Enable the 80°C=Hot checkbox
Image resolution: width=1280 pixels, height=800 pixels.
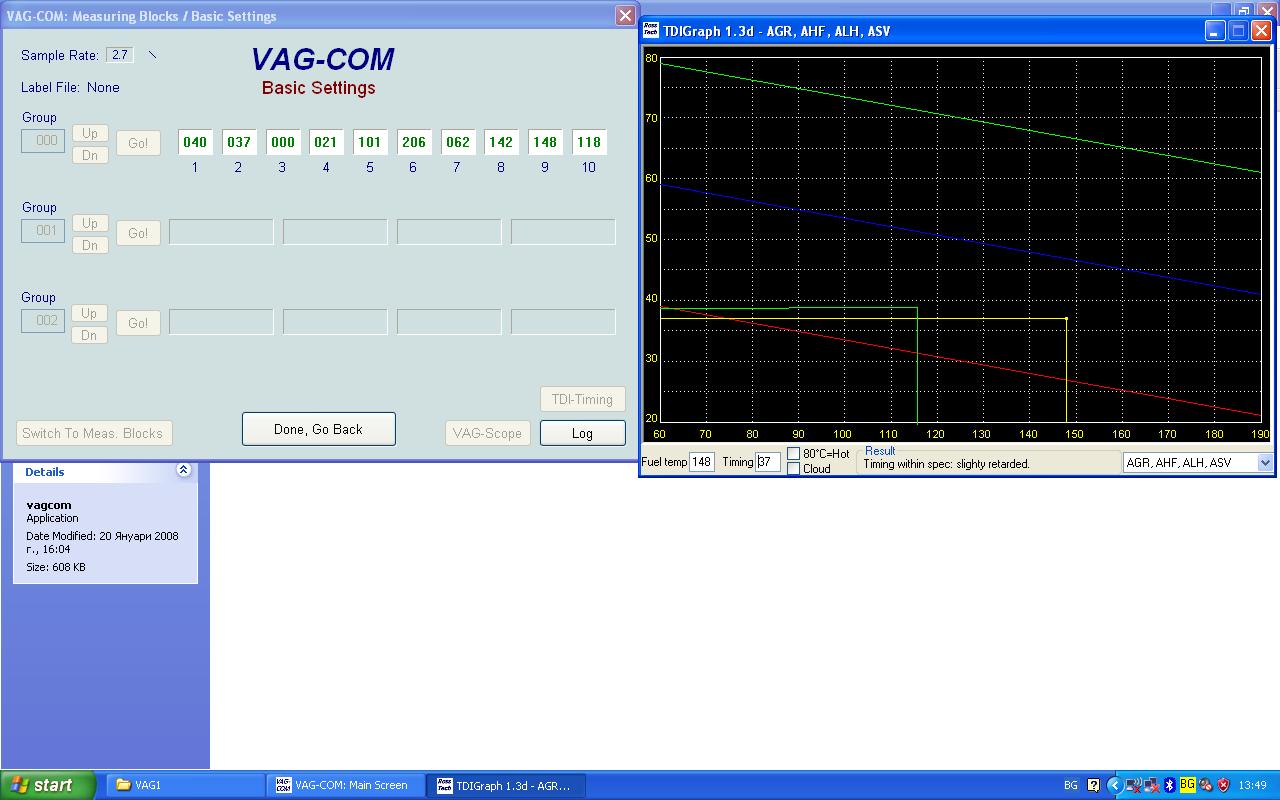click(794, 454)
